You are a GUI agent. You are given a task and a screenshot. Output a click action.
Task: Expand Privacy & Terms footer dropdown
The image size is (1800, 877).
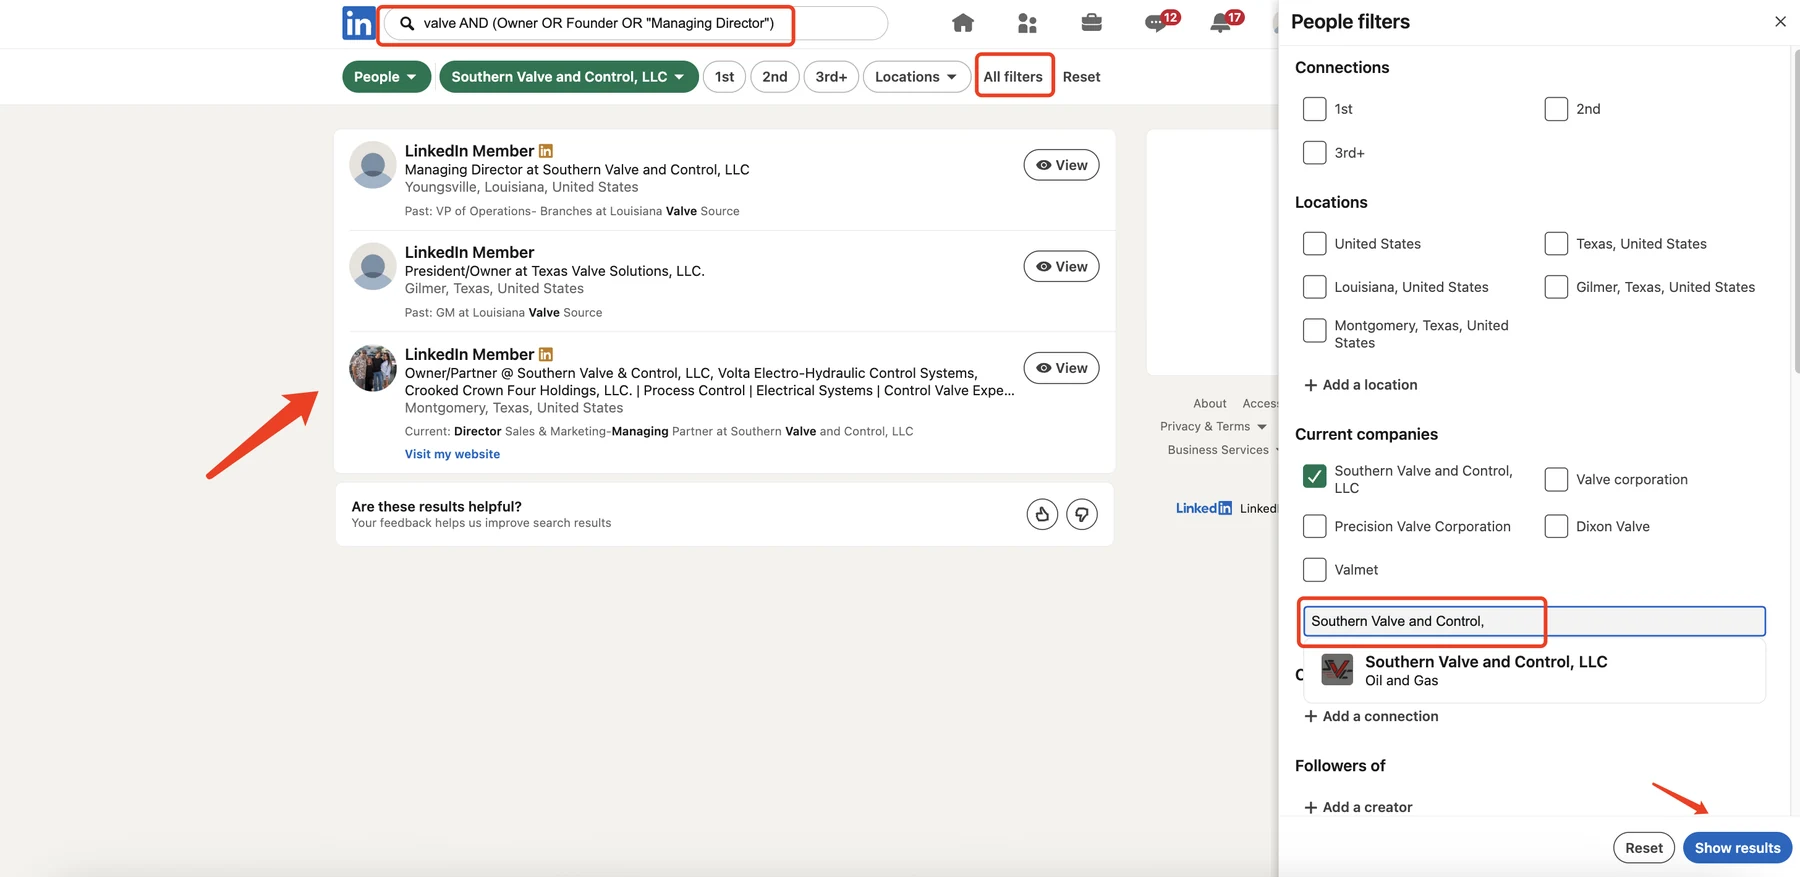point(1212,426)
